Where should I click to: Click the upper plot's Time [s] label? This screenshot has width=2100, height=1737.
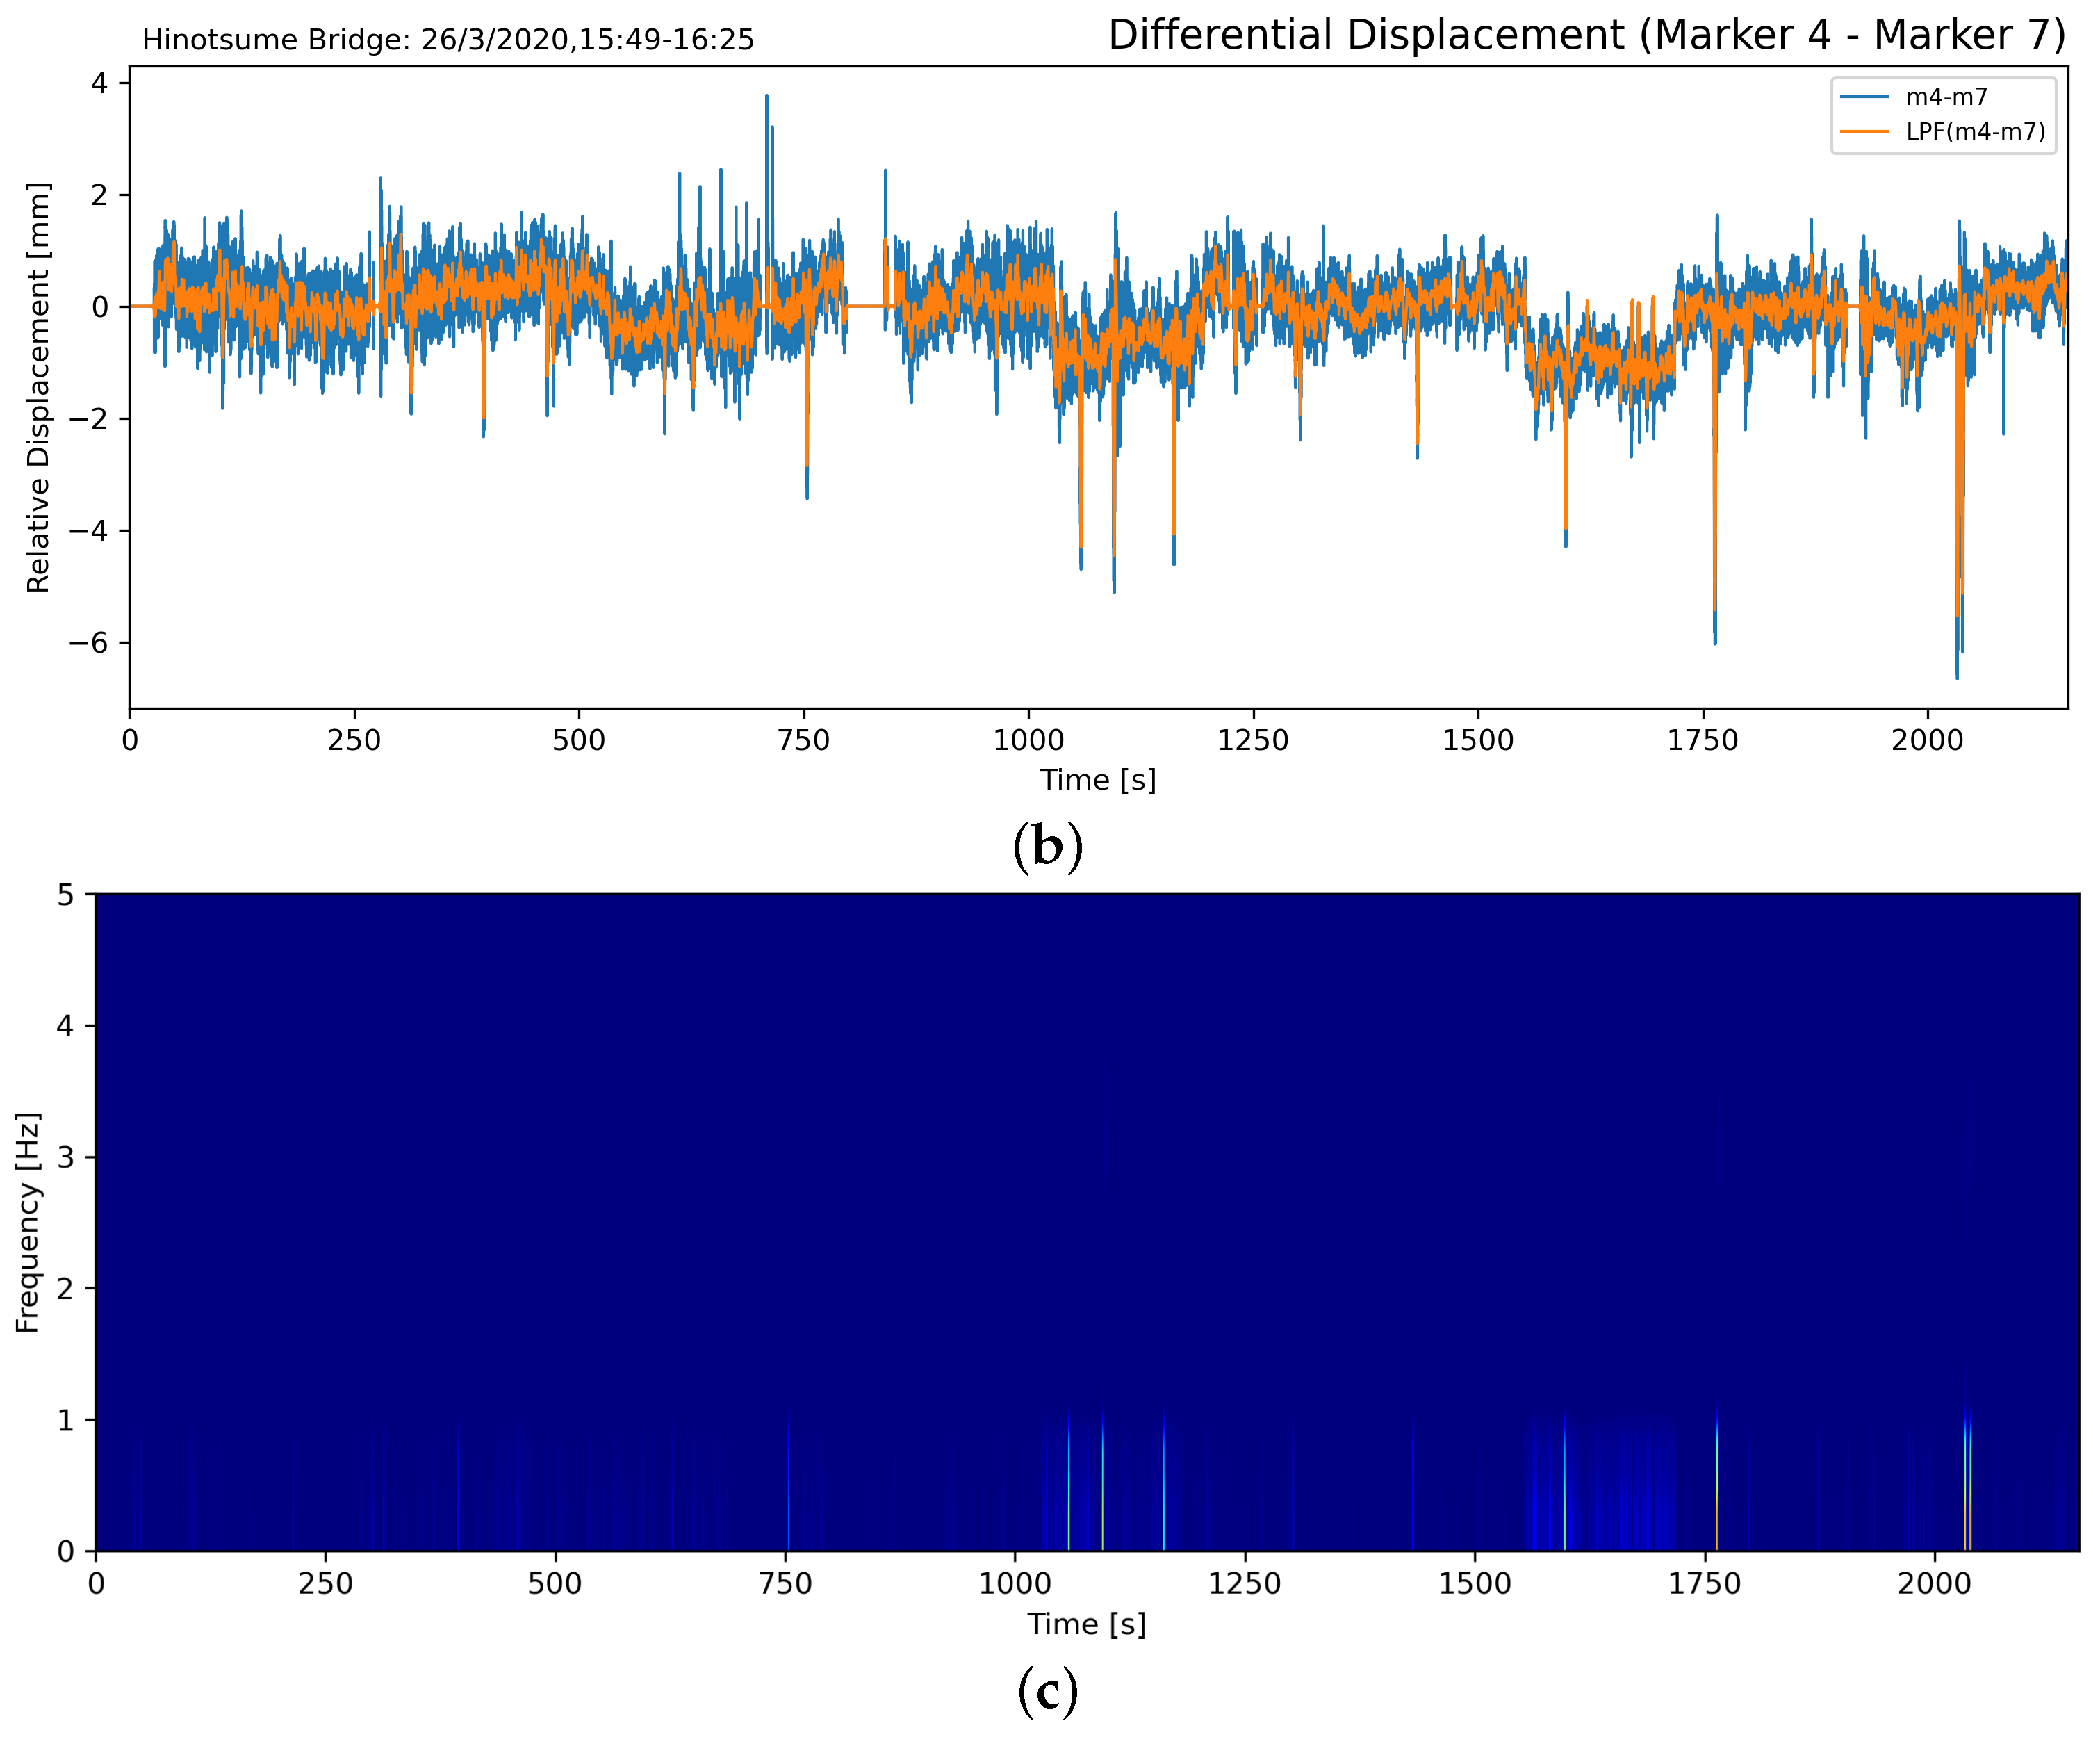pyautogui.click(x=1098, y=780)
